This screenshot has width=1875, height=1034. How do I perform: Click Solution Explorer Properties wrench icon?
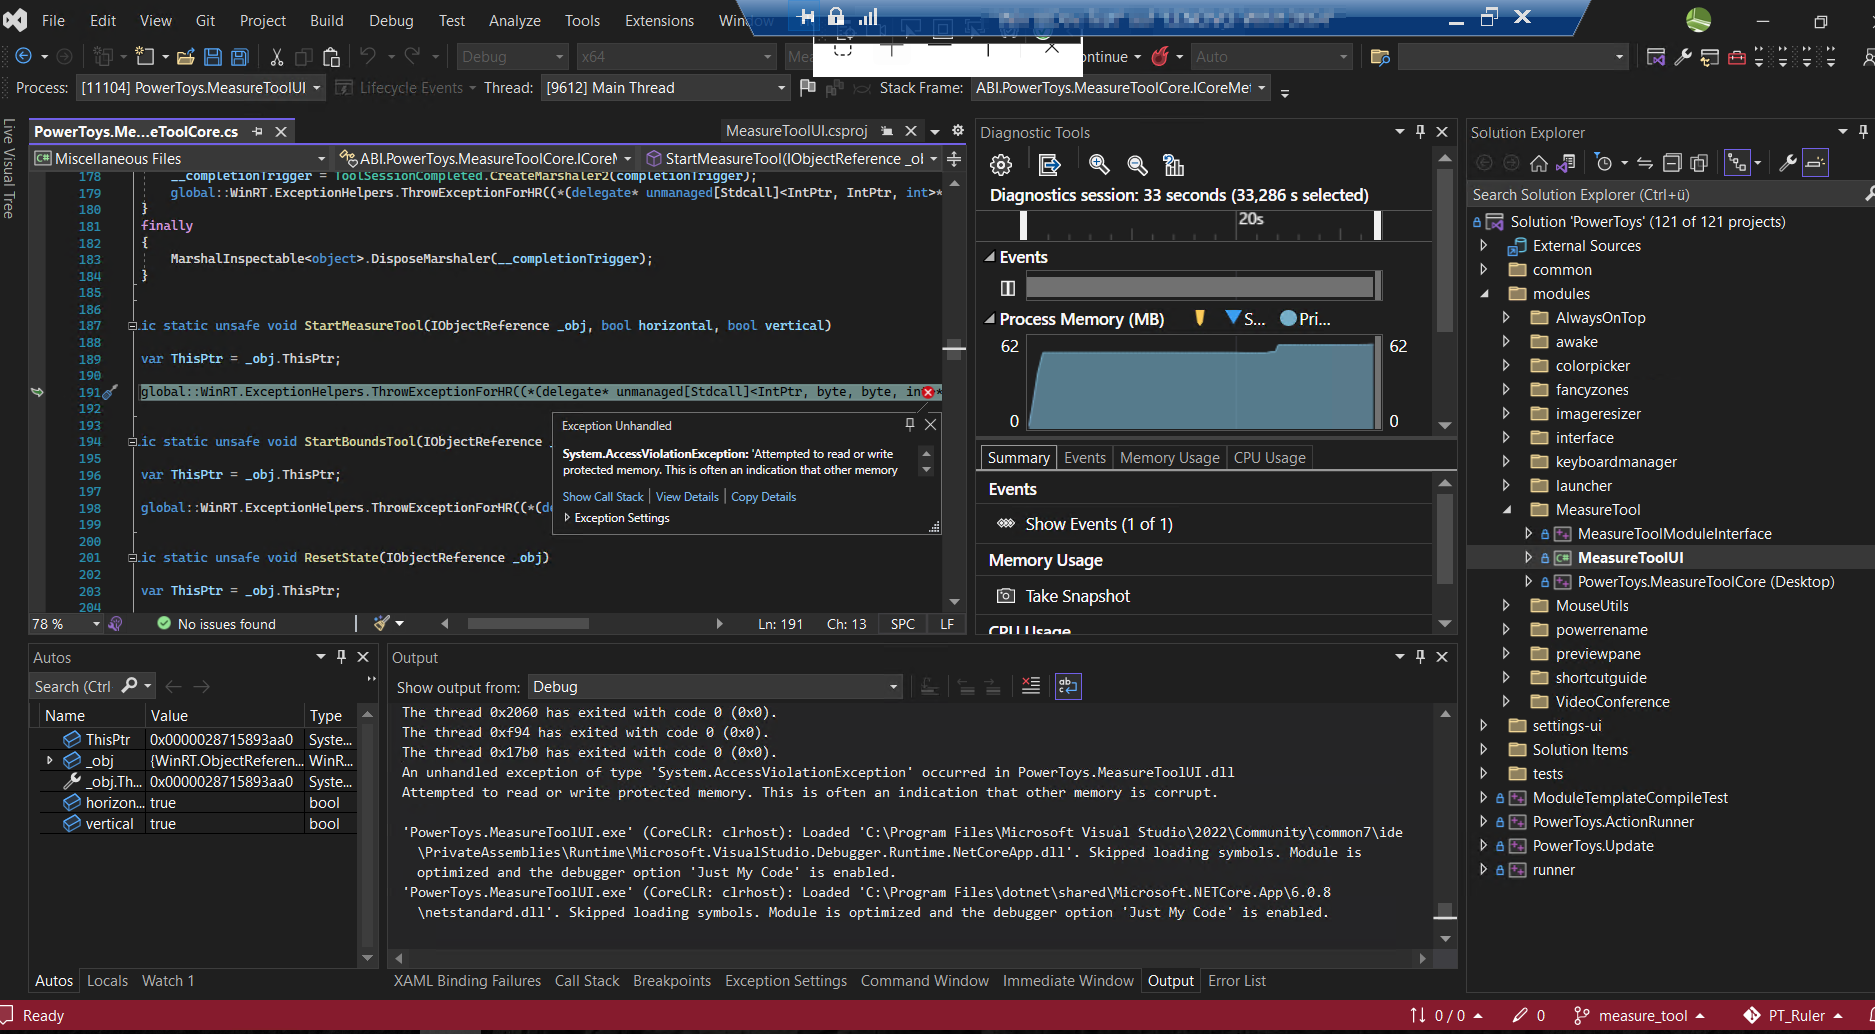click(1788, 163)
